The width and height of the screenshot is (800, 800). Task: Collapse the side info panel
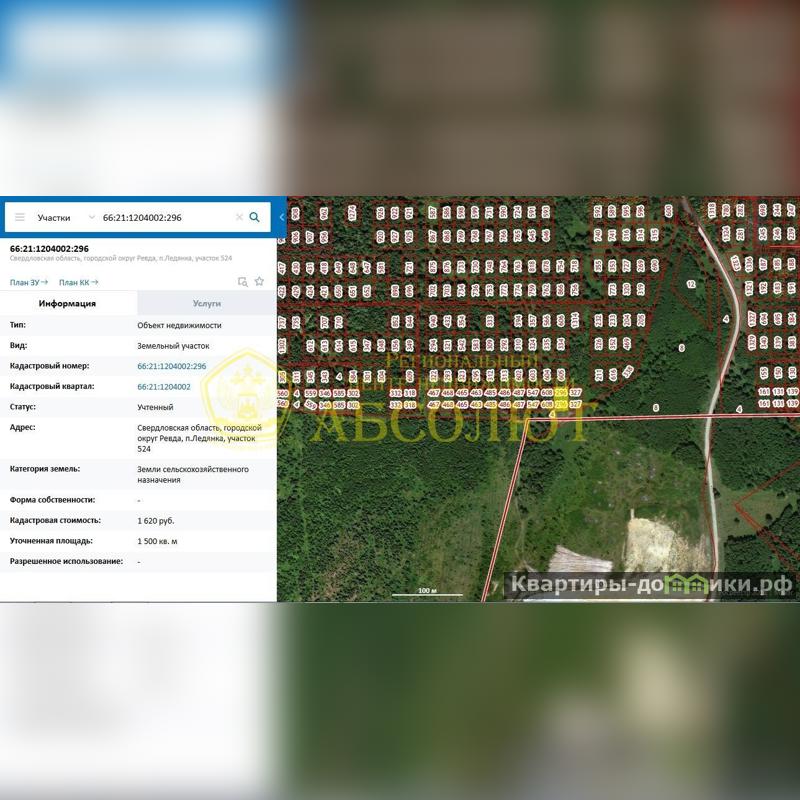click(x=282, y=217)
